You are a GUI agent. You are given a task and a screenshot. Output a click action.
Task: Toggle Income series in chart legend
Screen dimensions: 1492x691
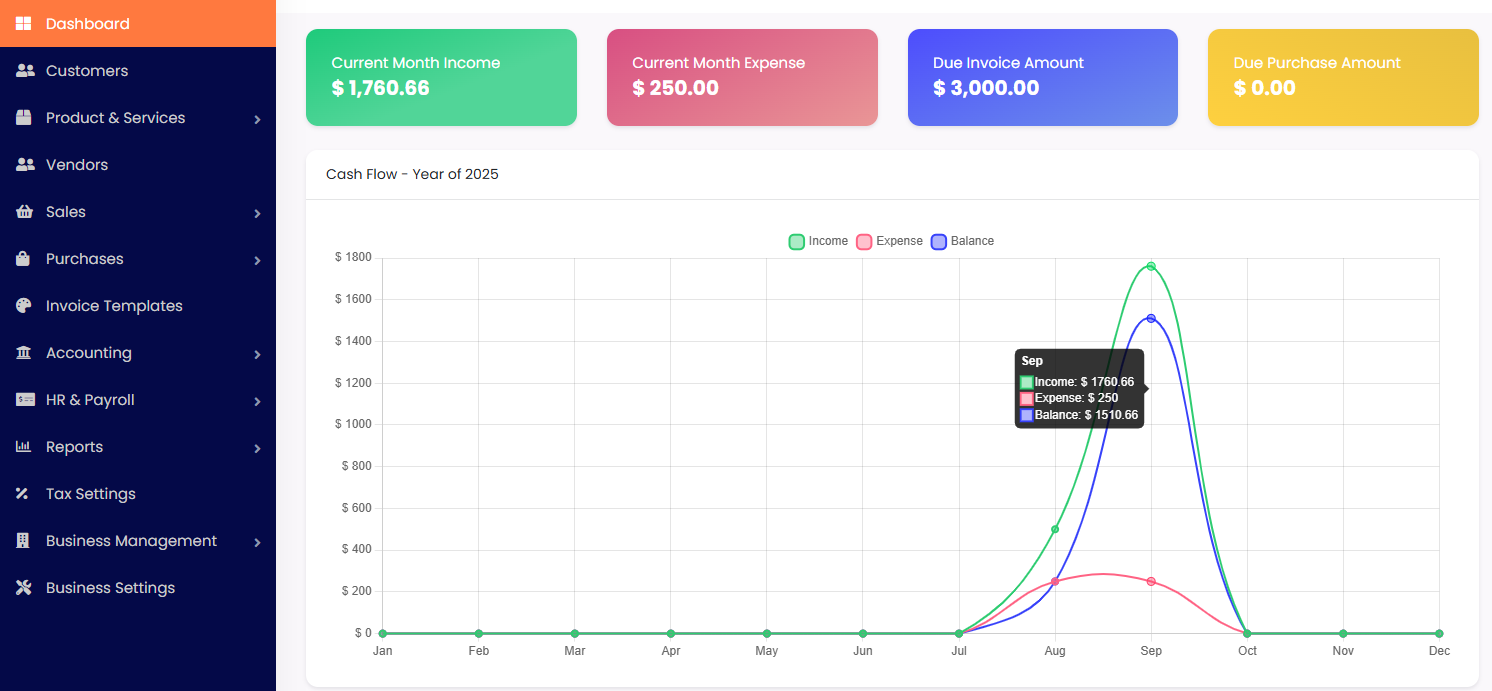818,241
